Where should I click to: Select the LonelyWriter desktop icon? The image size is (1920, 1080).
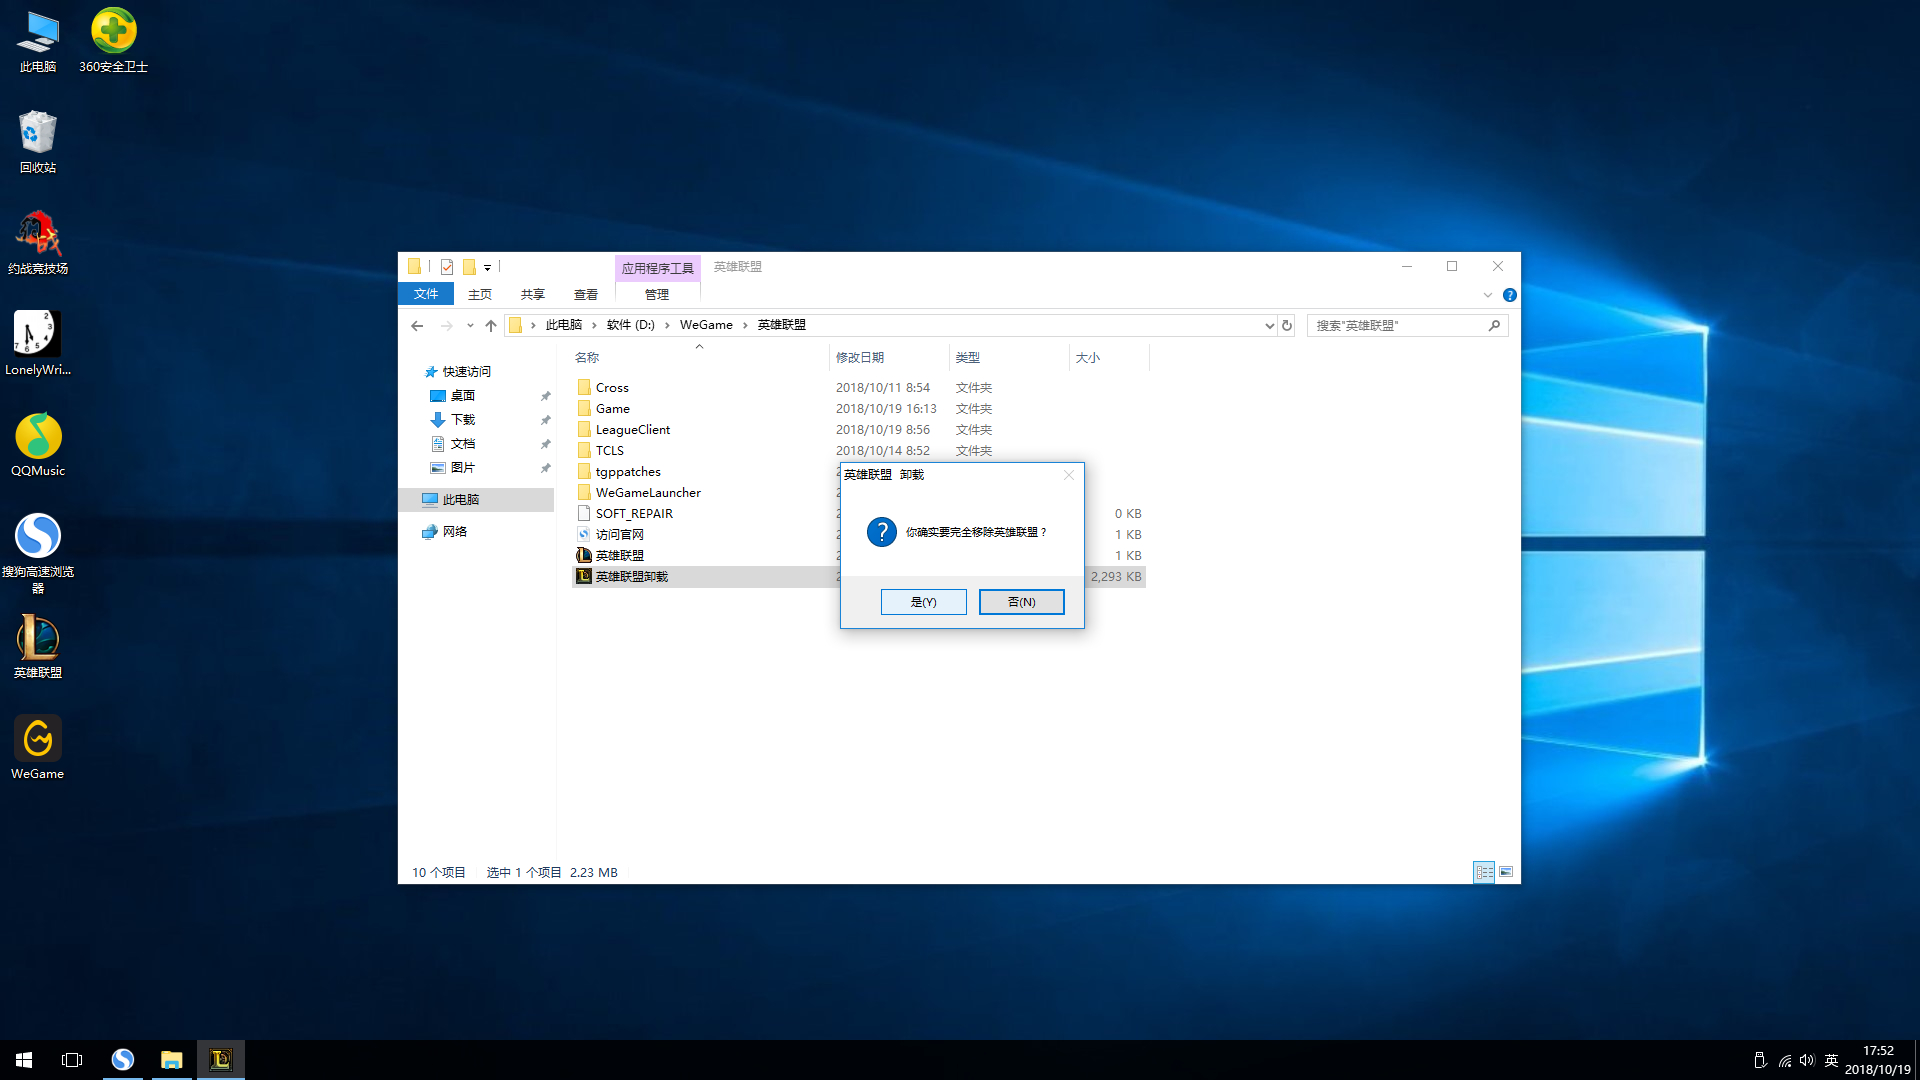click(x=38, y=344)
